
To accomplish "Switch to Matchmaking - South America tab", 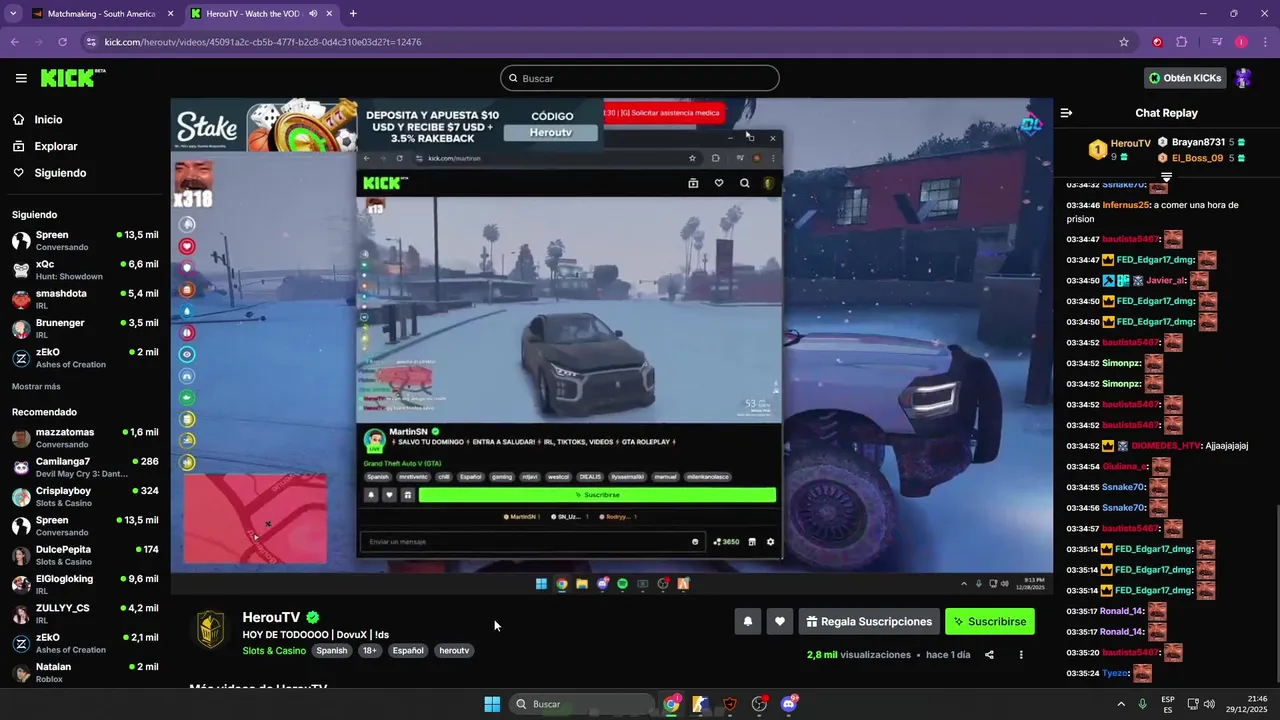I will coord(101,13).
